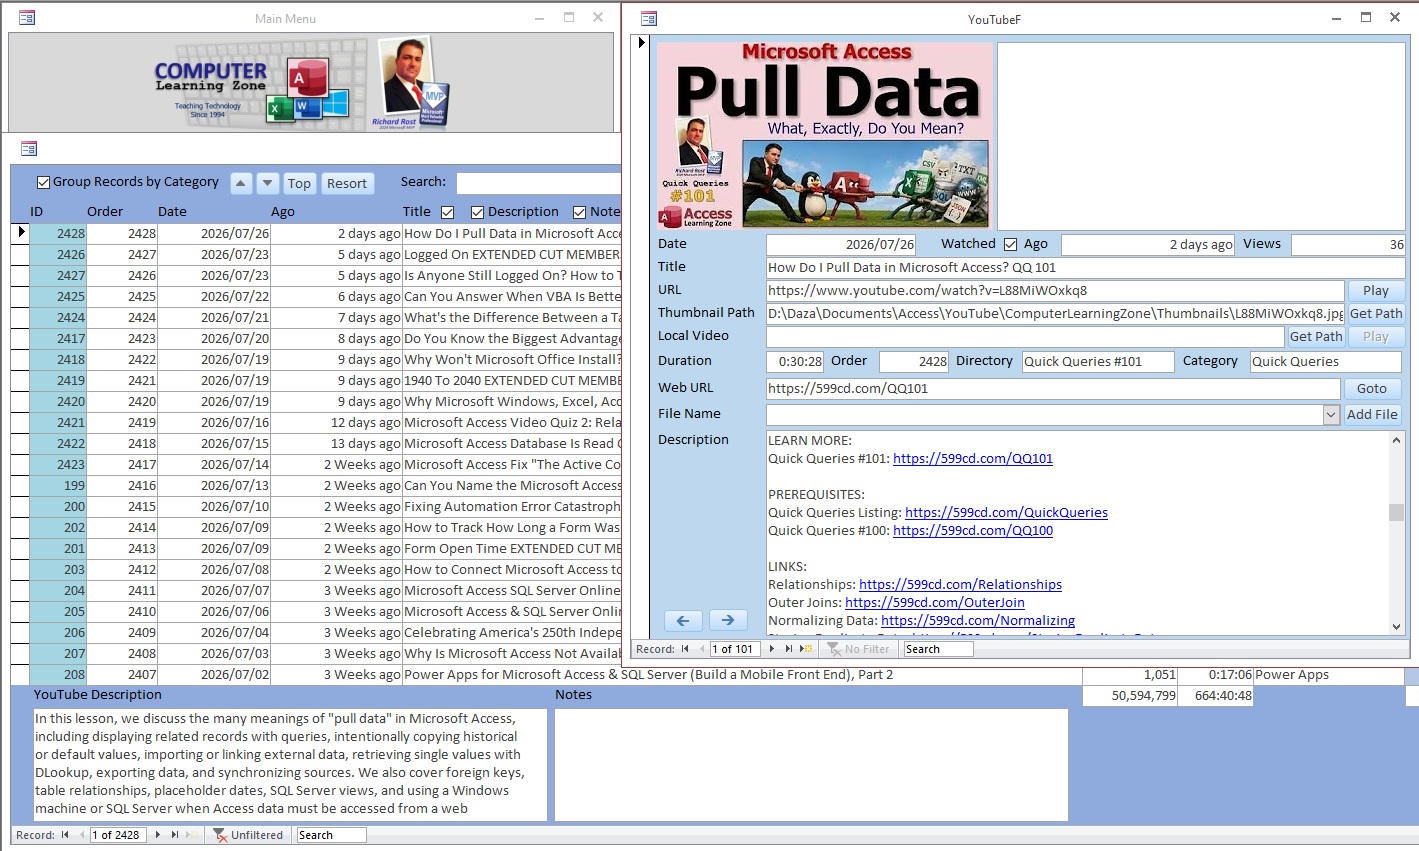This screenshot has height=851, width=1419.
Task: Click Get Path button for Local Video
Action: click(x=1315, y=337)
